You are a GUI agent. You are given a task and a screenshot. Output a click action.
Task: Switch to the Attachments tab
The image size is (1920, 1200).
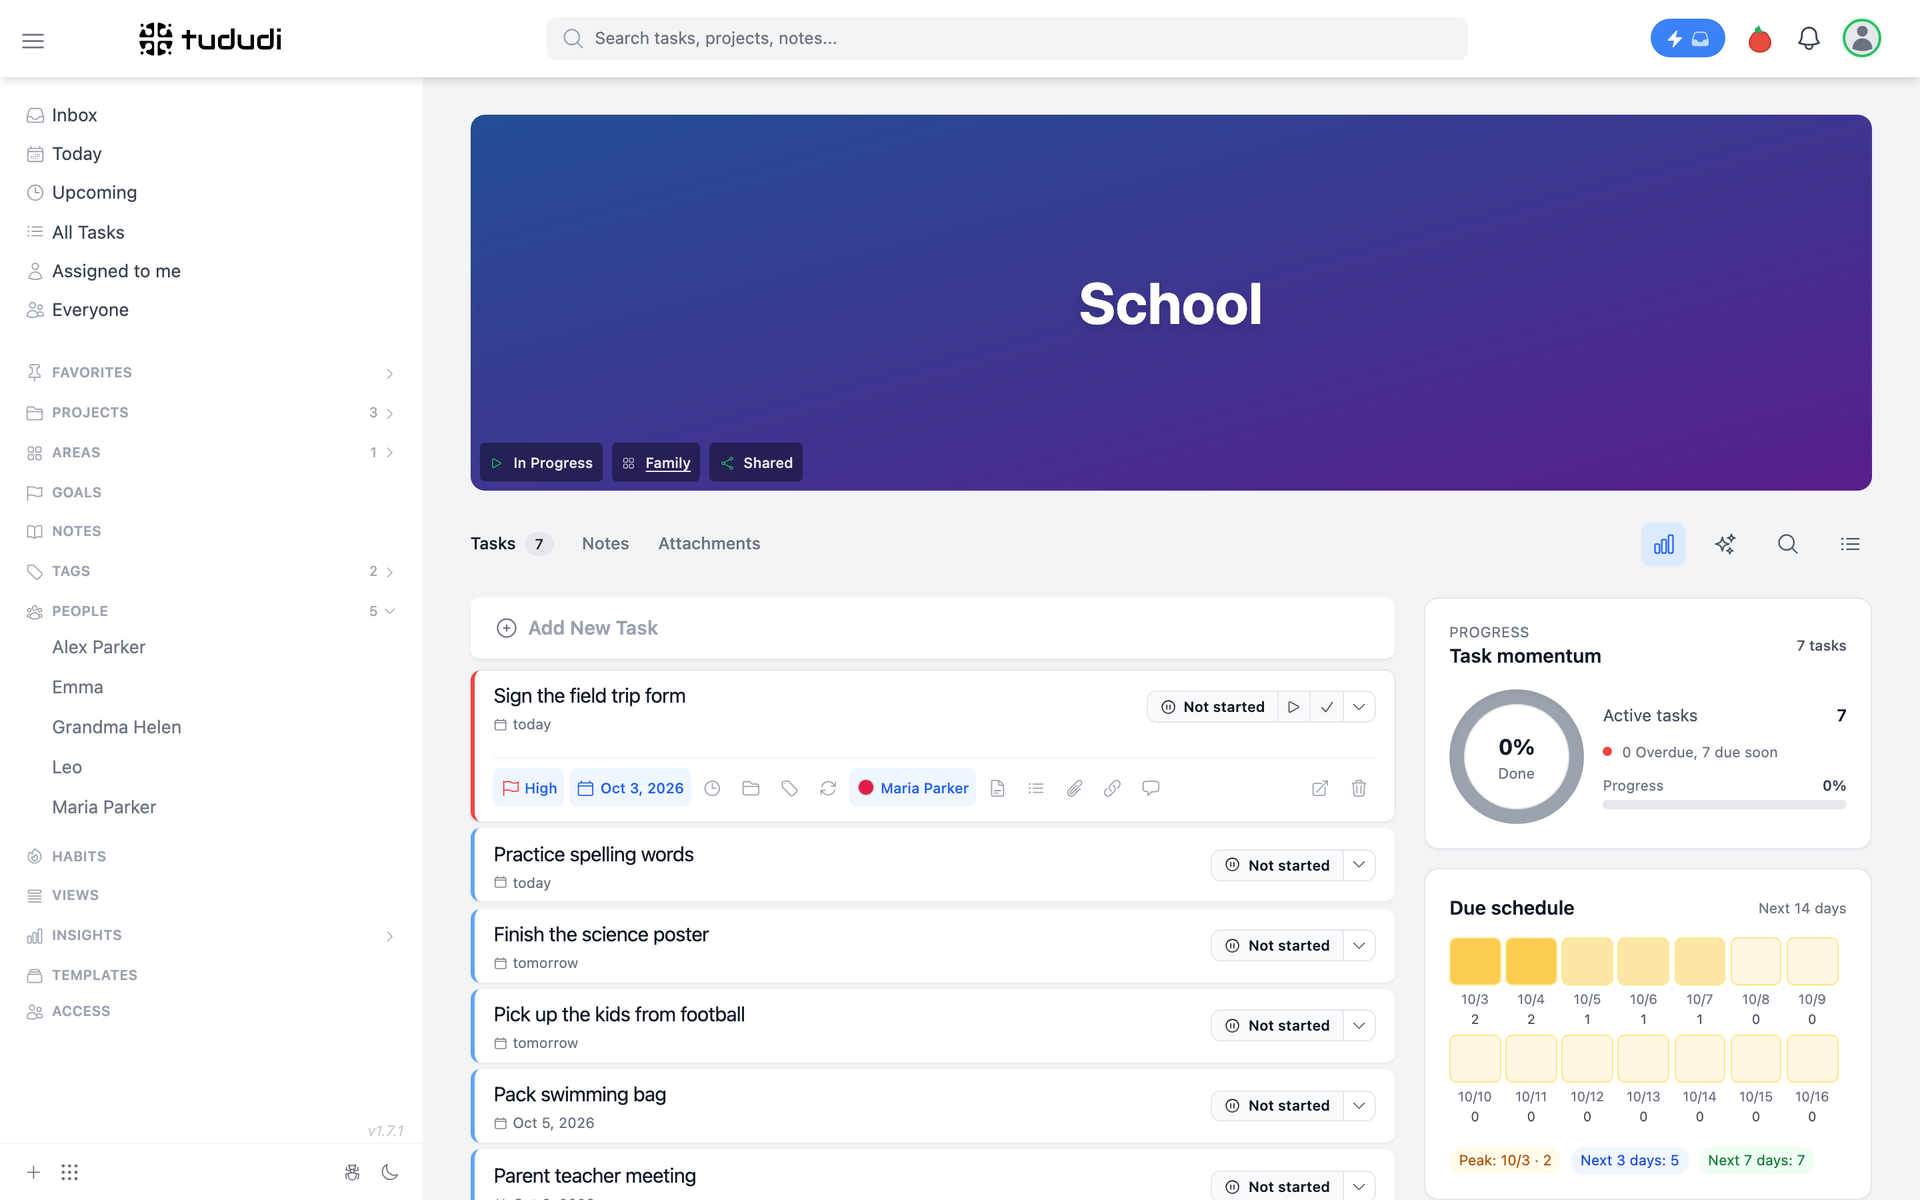click(709, 544)
